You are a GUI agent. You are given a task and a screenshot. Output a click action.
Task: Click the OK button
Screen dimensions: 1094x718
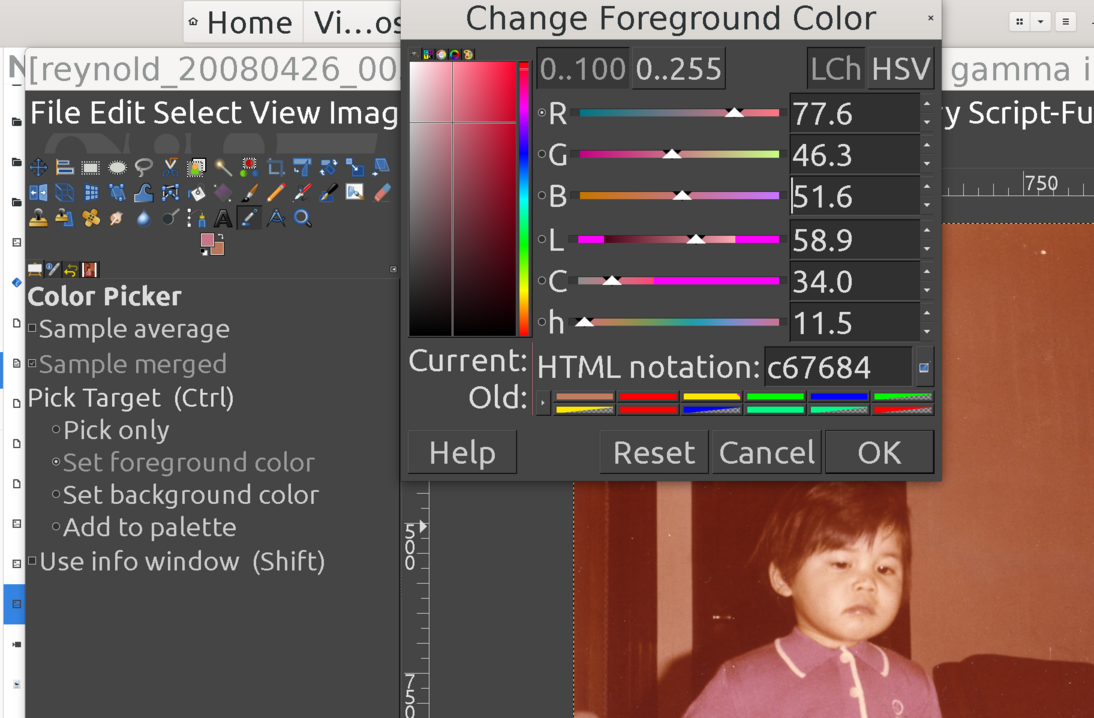tap(879, 452)
